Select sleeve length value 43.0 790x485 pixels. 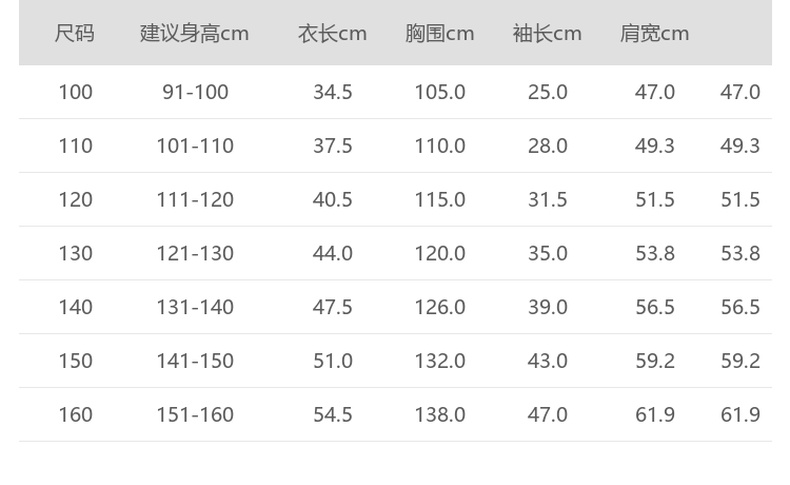click(x=548, y=361)
